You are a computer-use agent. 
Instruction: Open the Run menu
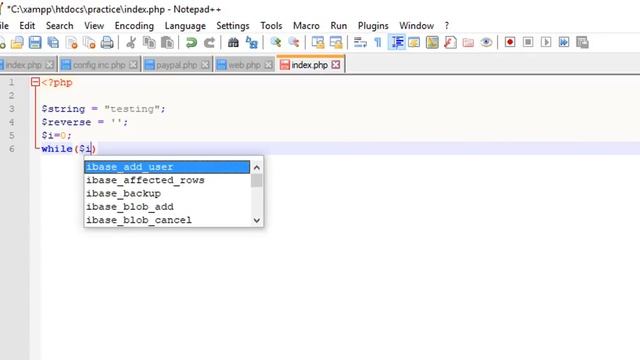[x=338, y=26]
